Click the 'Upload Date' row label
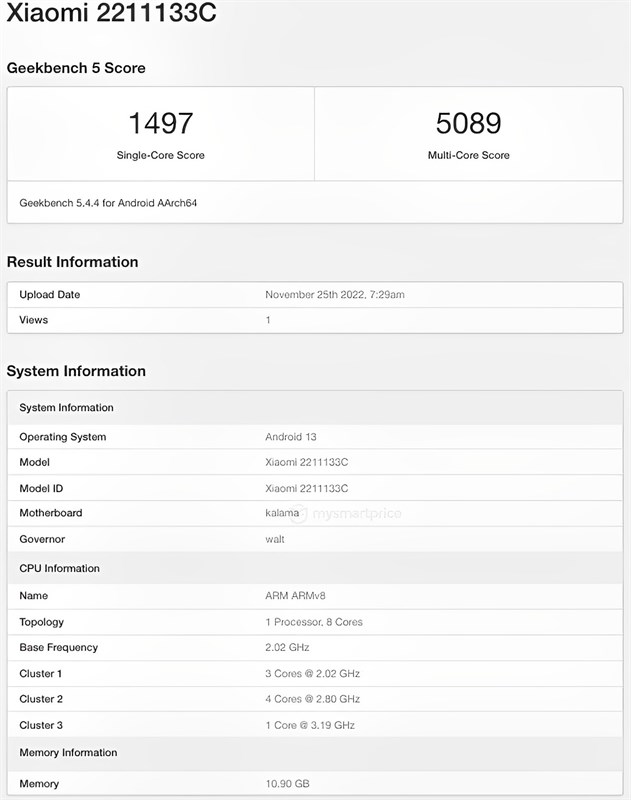This screenshot has width=631, height=800. click(49, 294)
